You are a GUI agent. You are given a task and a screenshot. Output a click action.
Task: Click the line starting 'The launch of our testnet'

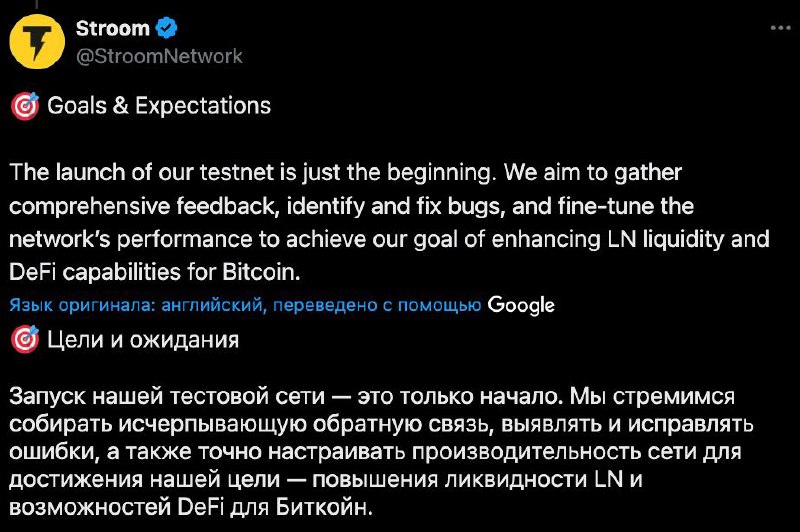click(345, 172)
